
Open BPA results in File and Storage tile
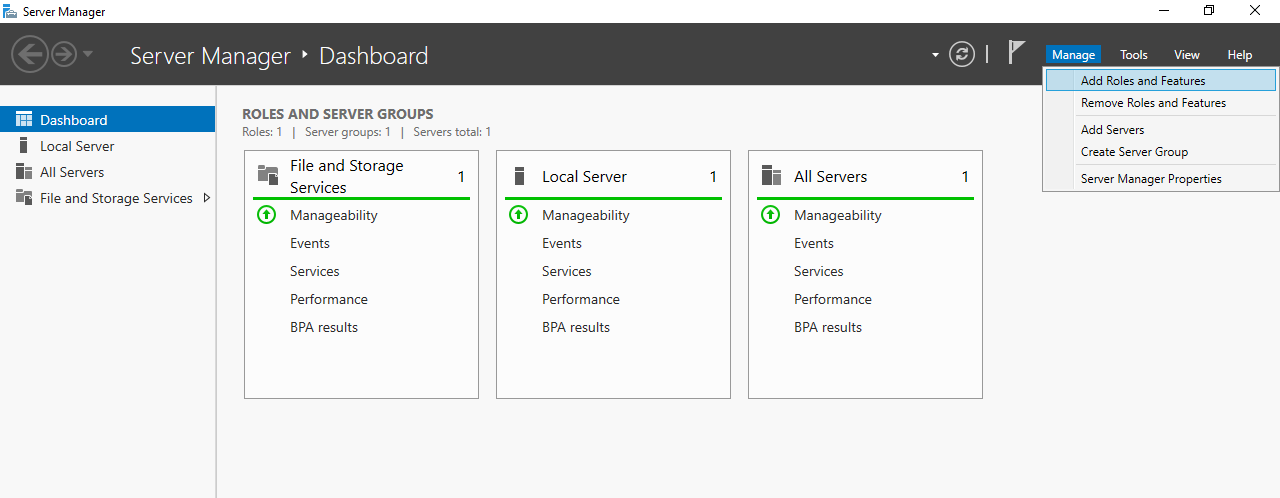click(x=324, y=327)
